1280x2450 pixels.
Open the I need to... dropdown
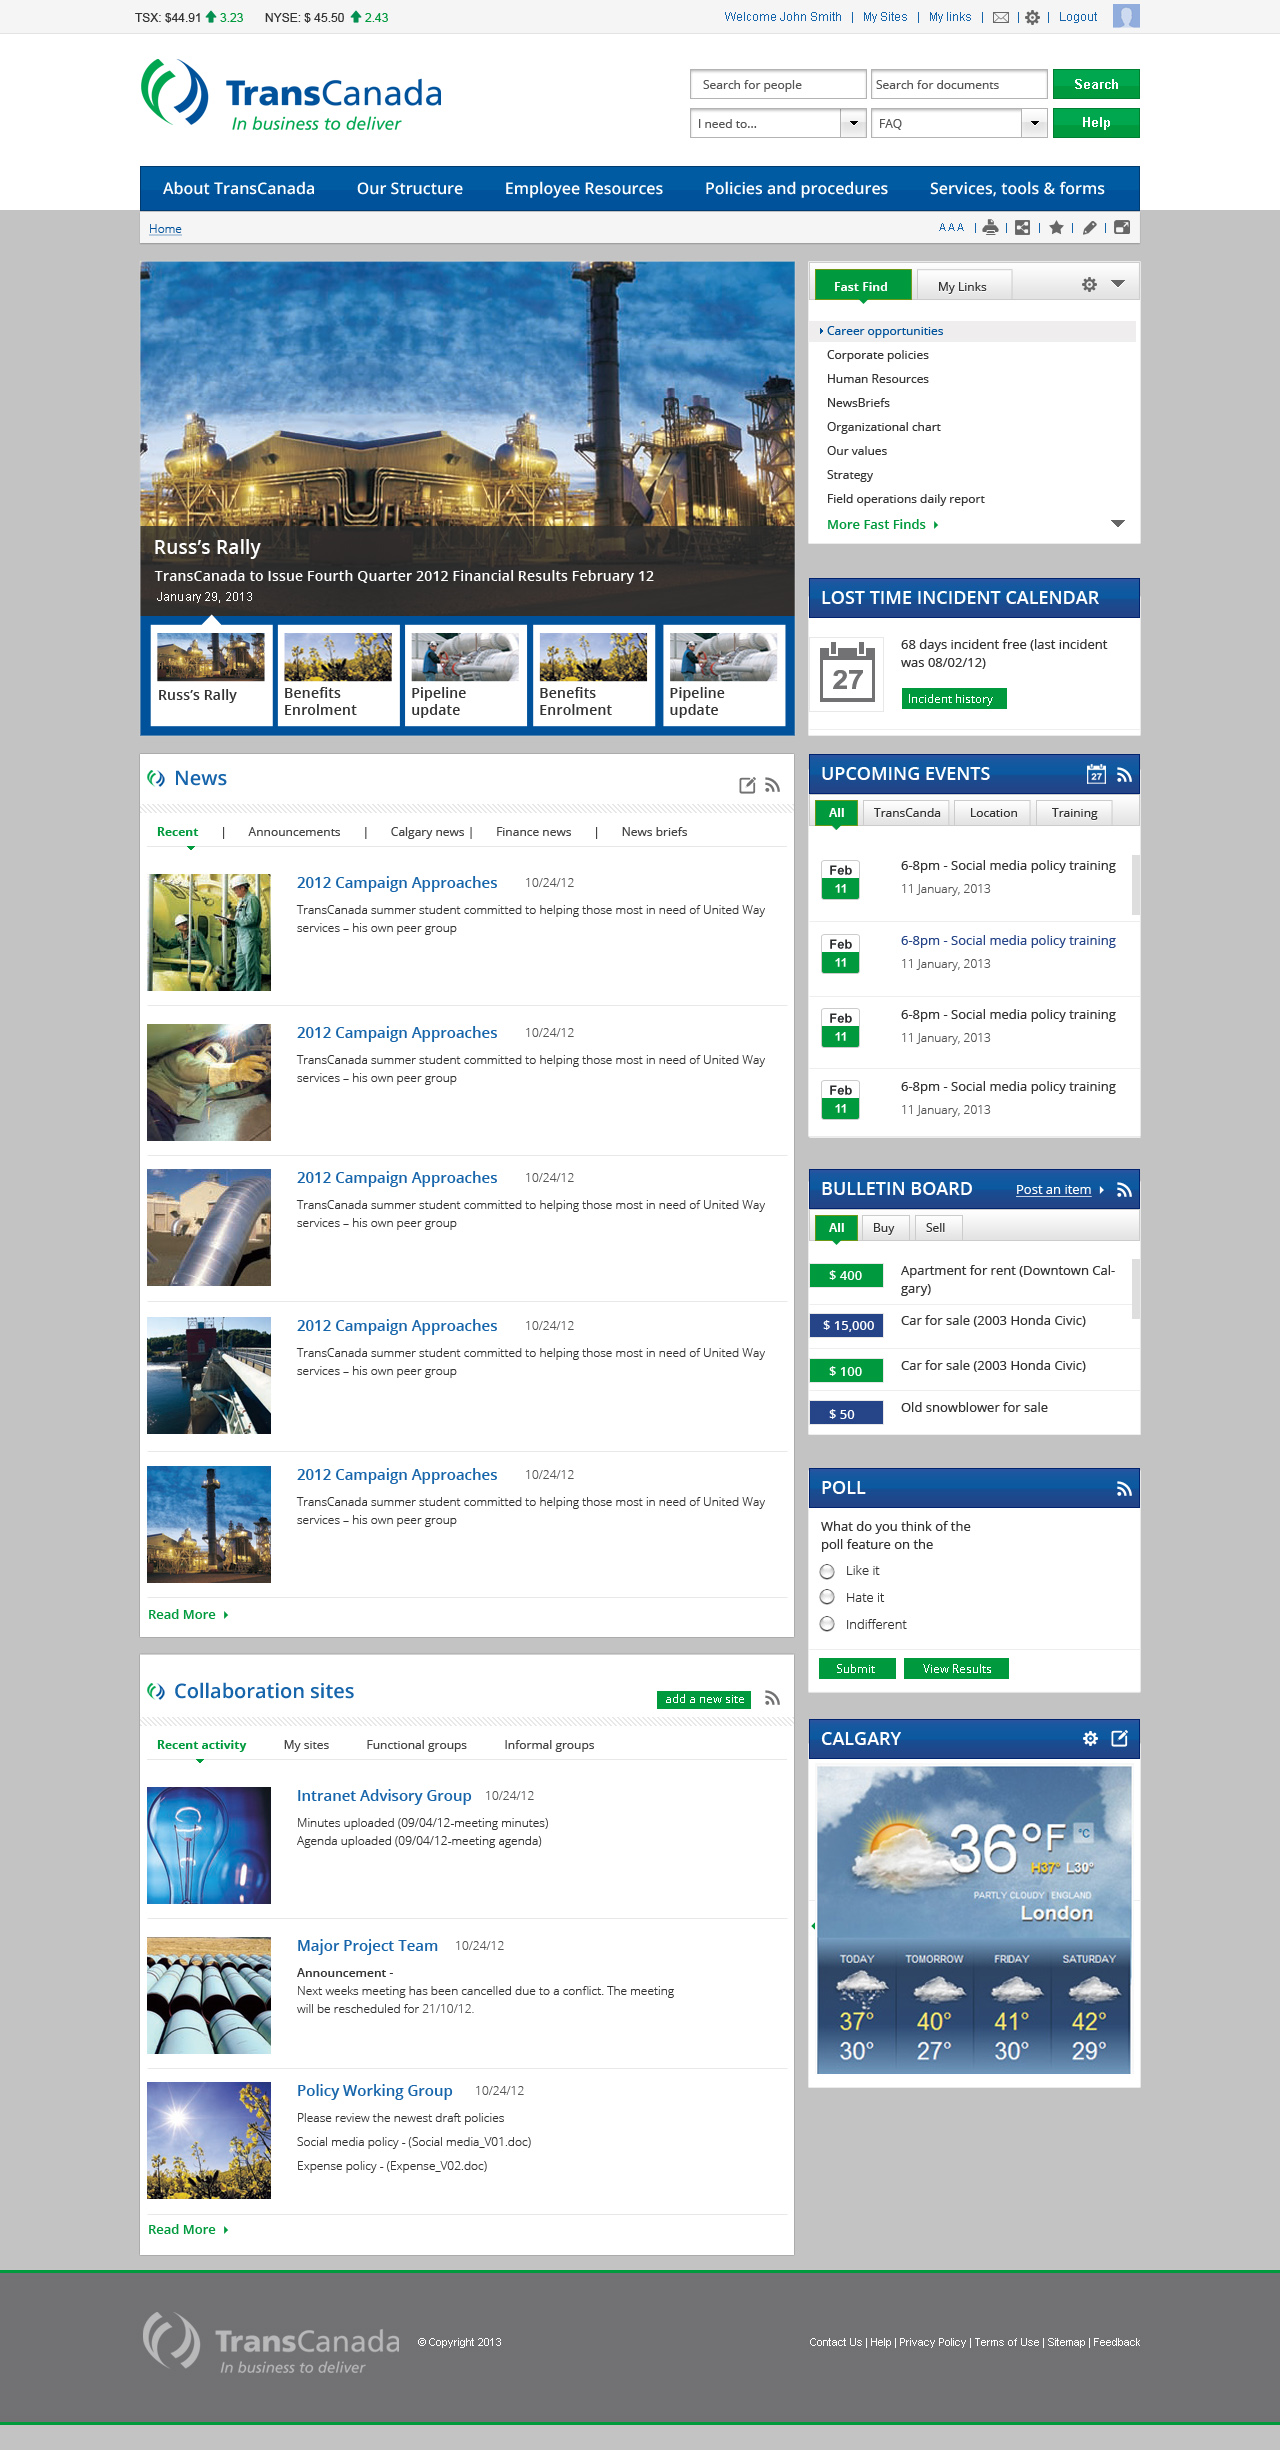point(778,123)
